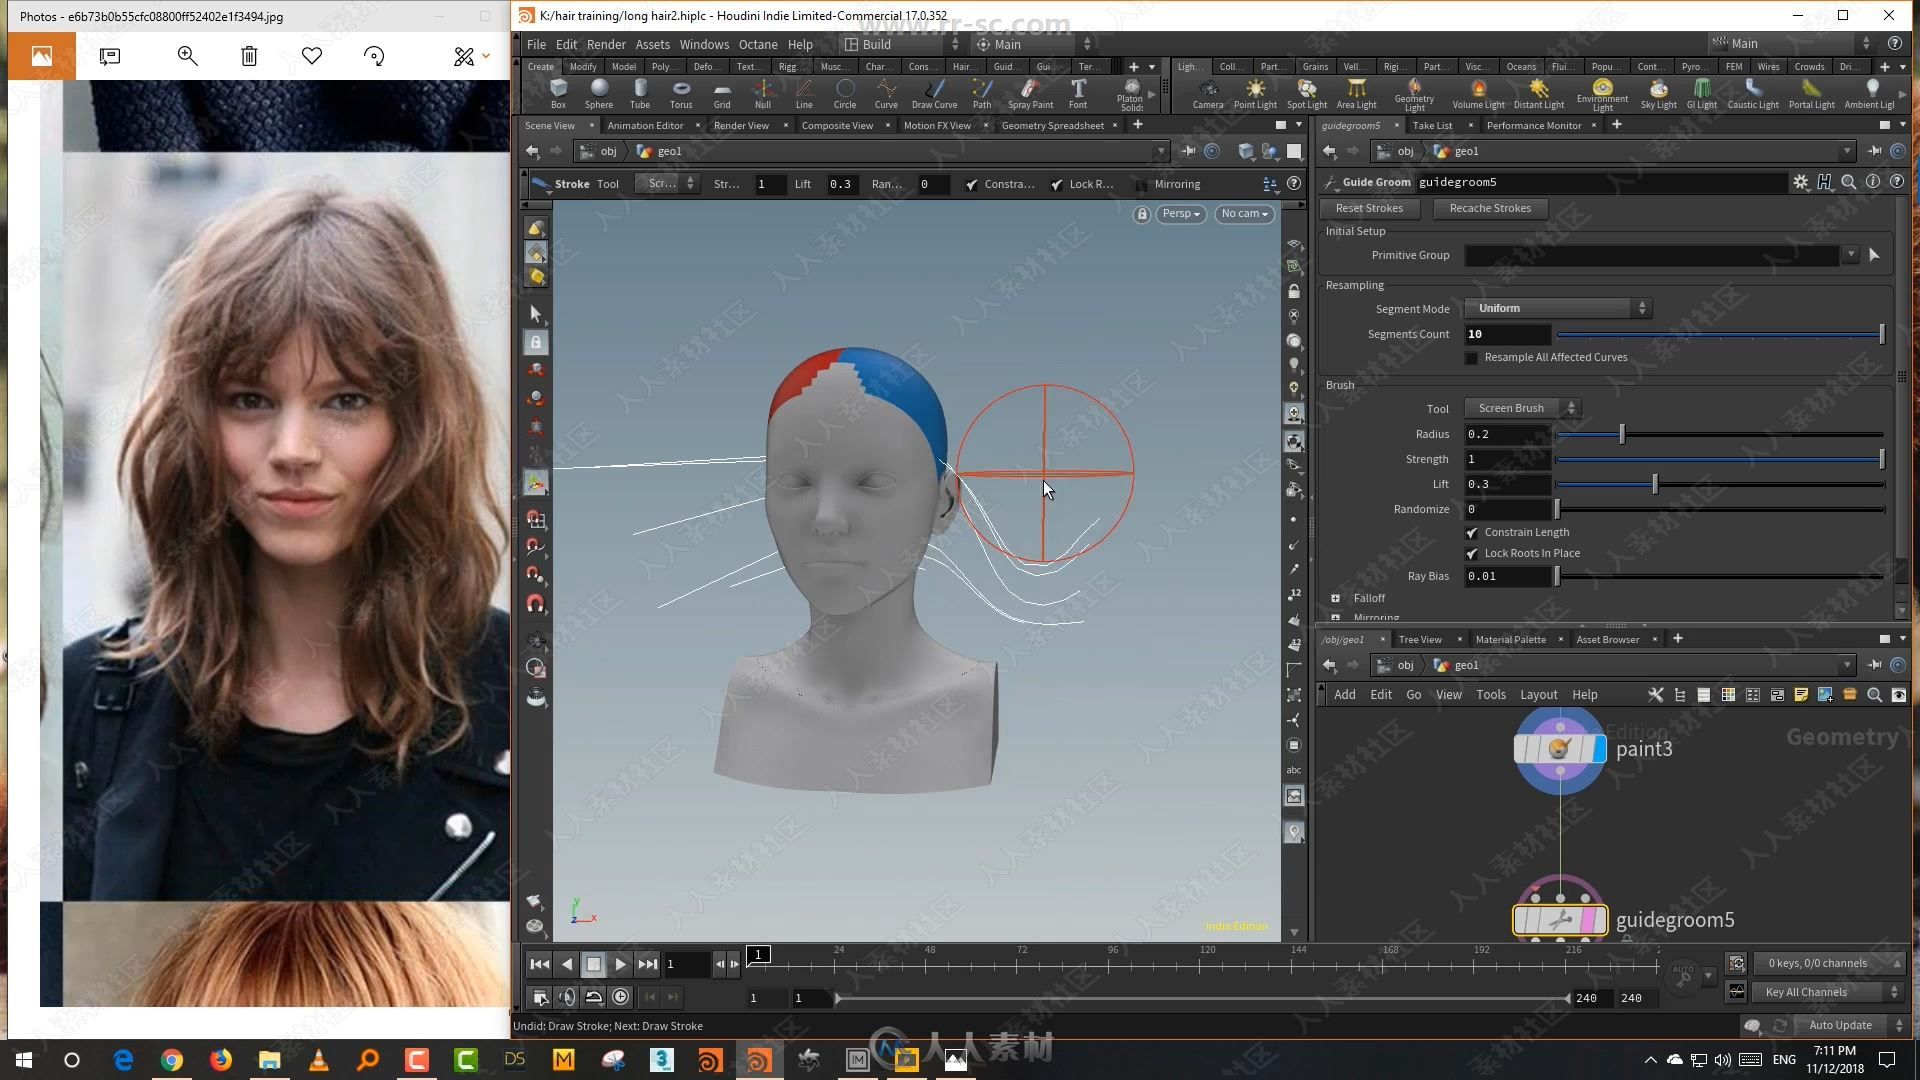
Task: Drag the Radius strength slider
Action: click(1619, 434)
